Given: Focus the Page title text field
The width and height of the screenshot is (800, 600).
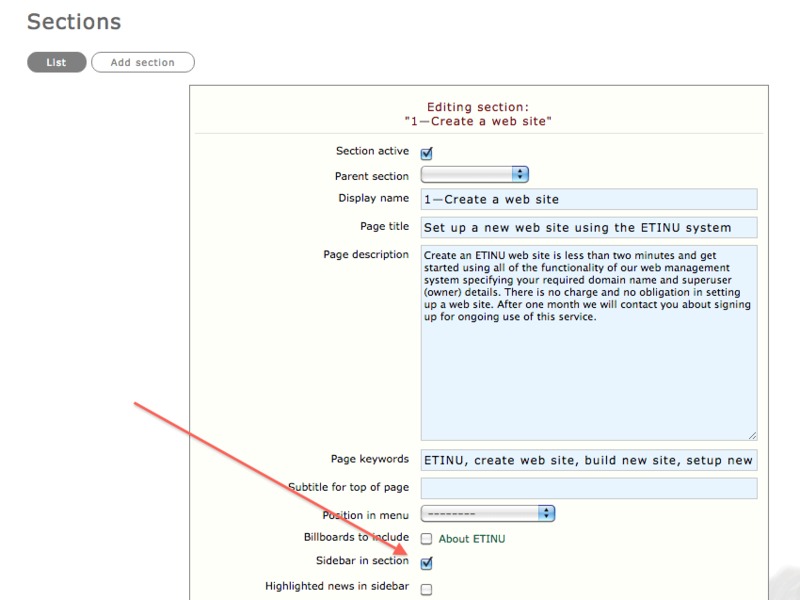Looking at the screenshot, I should click(588, 227).
